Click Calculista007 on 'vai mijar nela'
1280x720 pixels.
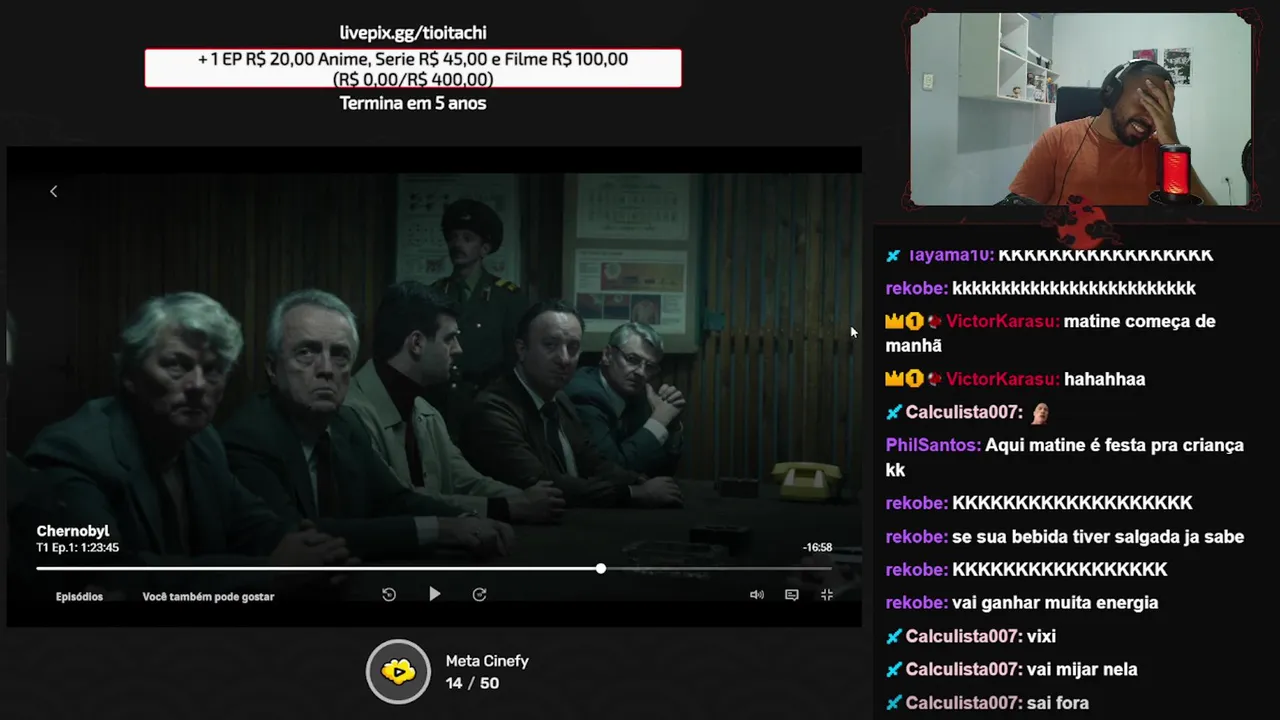coord(964,669)
